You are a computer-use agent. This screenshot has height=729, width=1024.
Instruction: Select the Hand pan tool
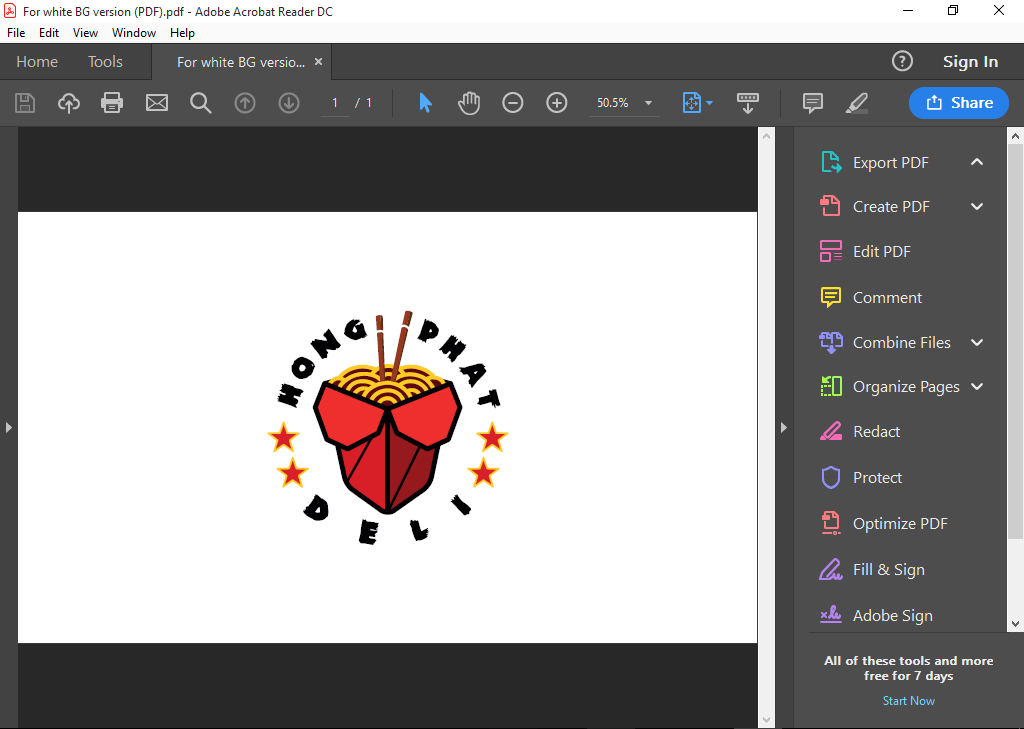coord(469,103)
